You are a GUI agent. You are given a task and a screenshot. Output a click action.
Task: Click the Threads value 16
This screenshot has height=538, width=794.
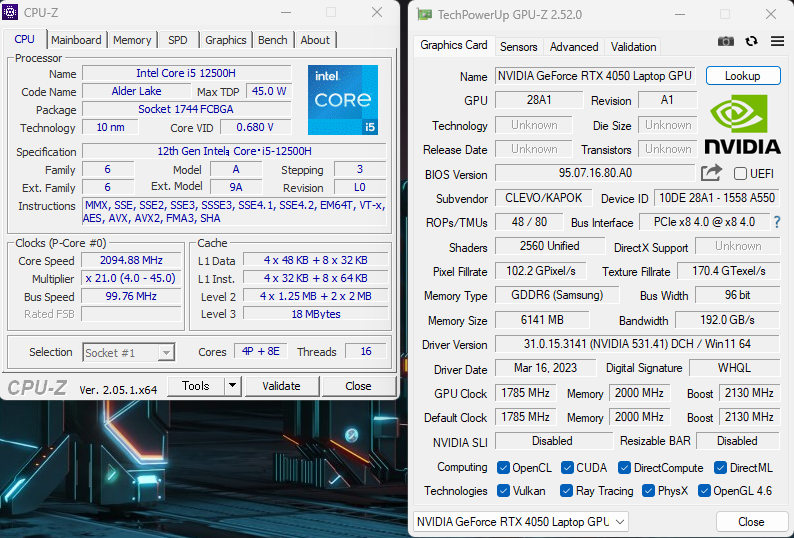tap(366, 351)
